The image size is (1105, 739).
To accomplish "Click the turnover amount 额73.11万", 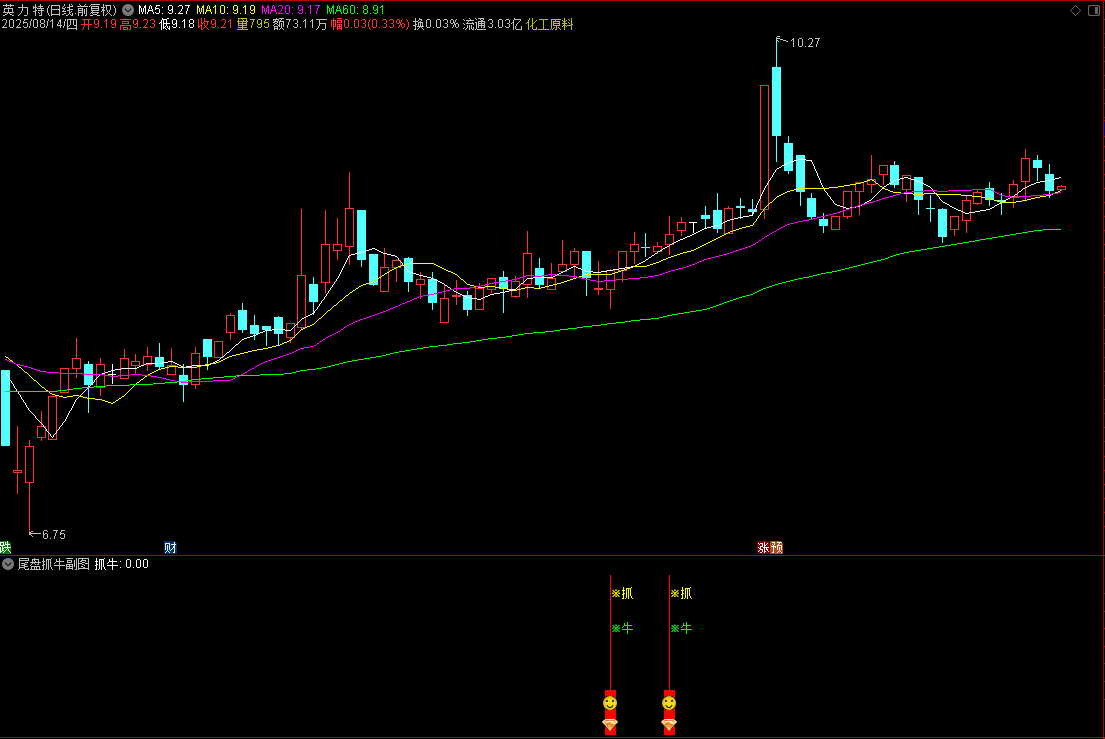I will click(x=300, y=24).
